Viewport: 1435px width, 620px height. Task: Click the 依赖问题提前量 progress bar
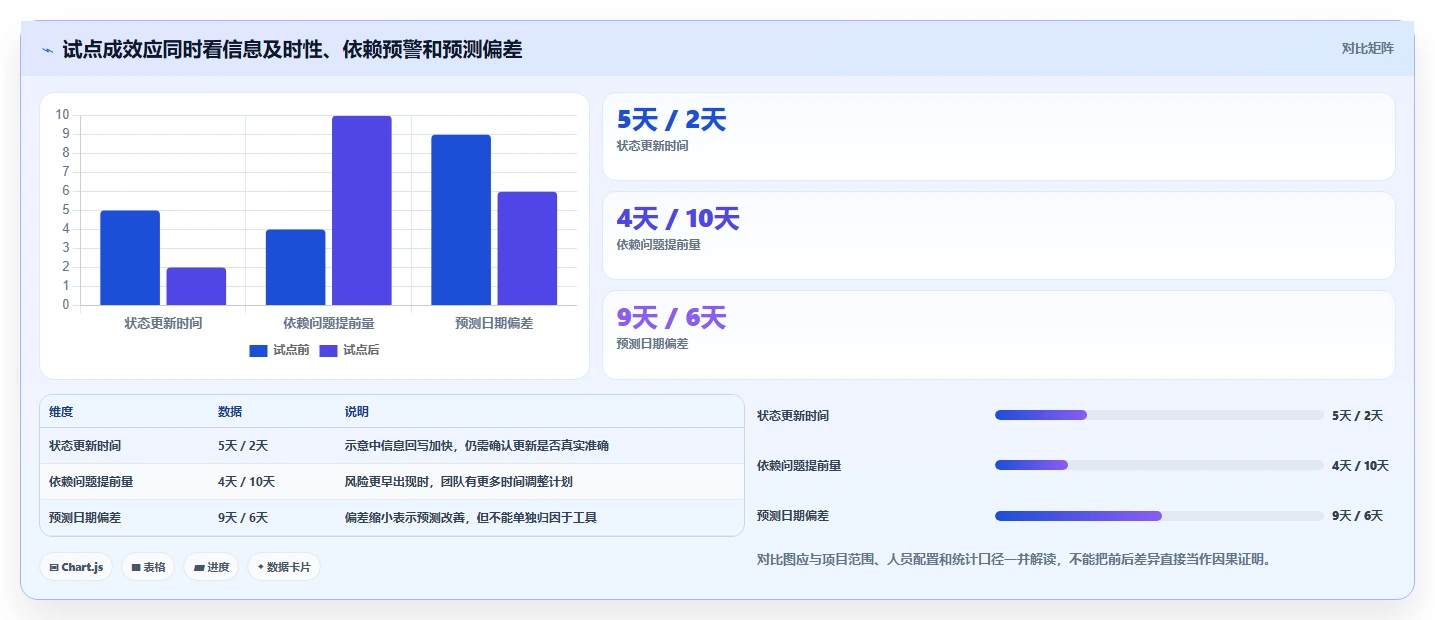(1159, 465)
